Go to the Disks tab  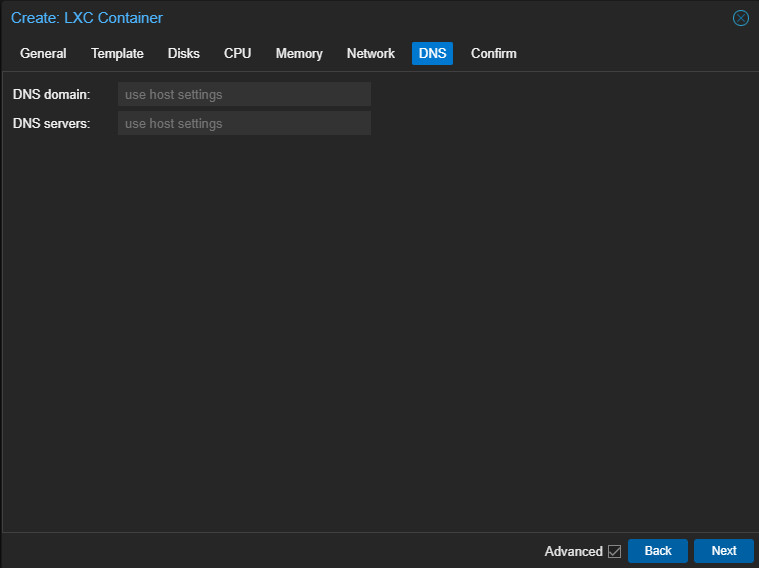pos(183,53)
